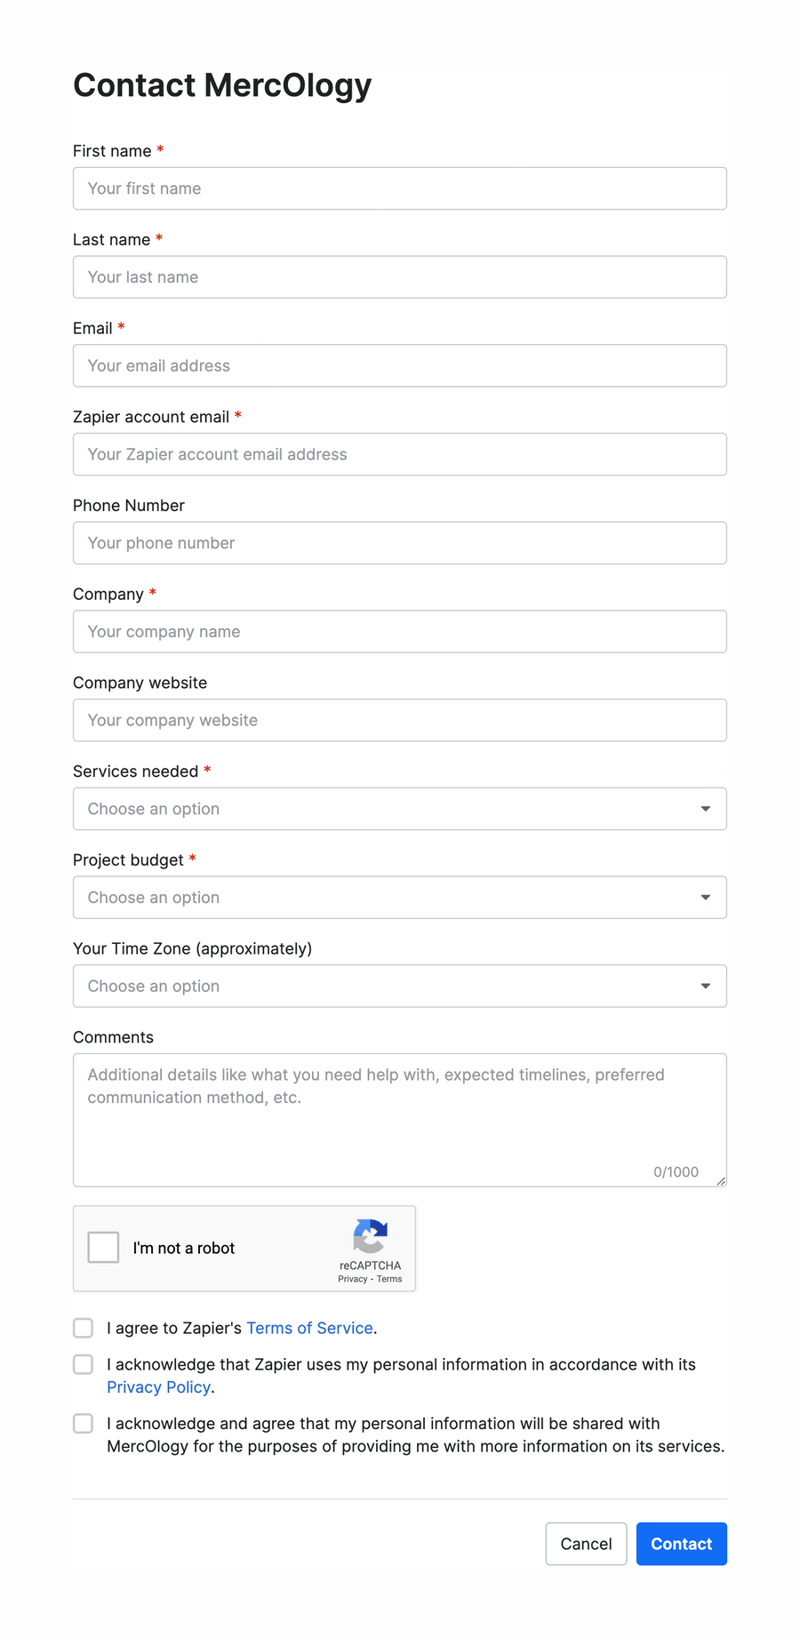Image resolution: width=800 pixels, height=1638 pixels.
Task: Click into the Zapier account email field
Action: tap(400, 454)
